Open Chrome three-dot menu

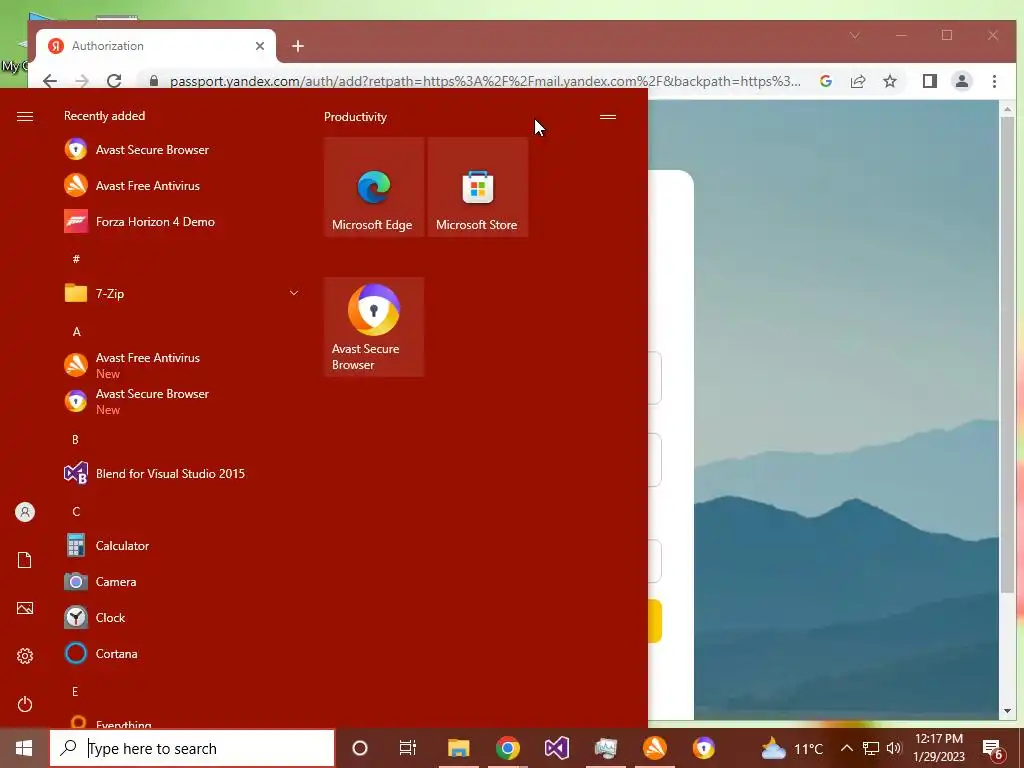click(x=994, y=81)
